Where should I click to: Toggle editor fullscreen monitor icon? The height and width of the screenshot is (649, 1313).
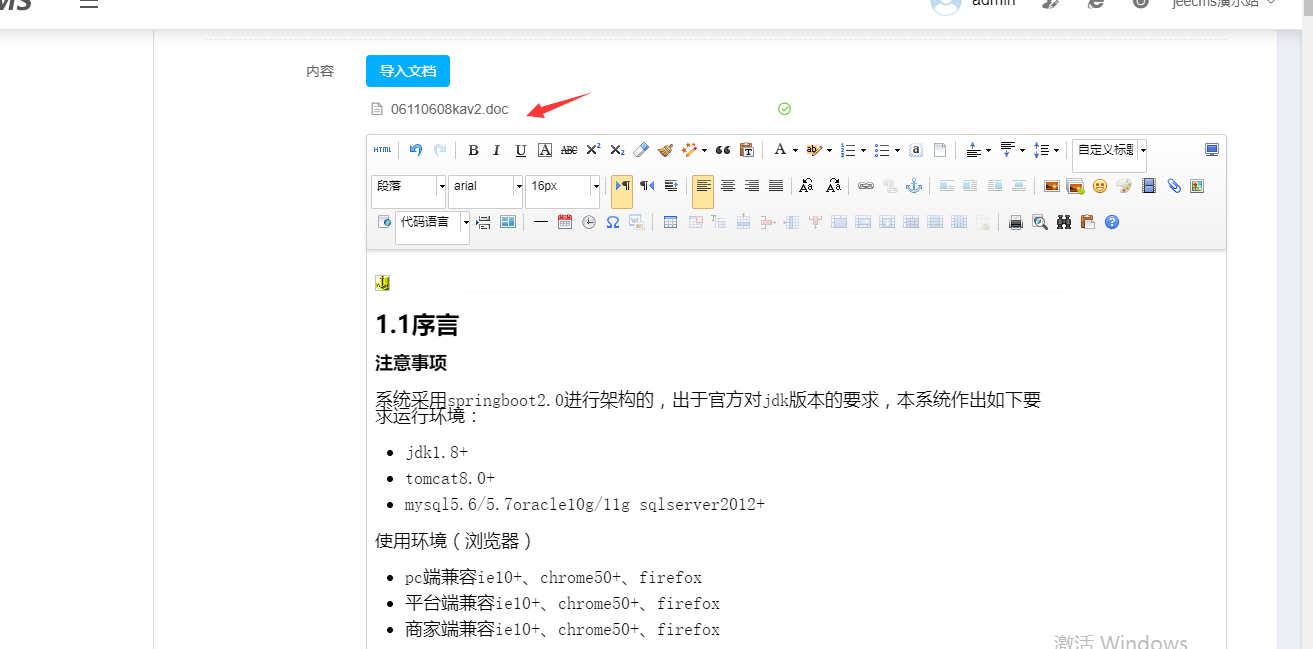pyautogui.click(x=1212, y=150)
